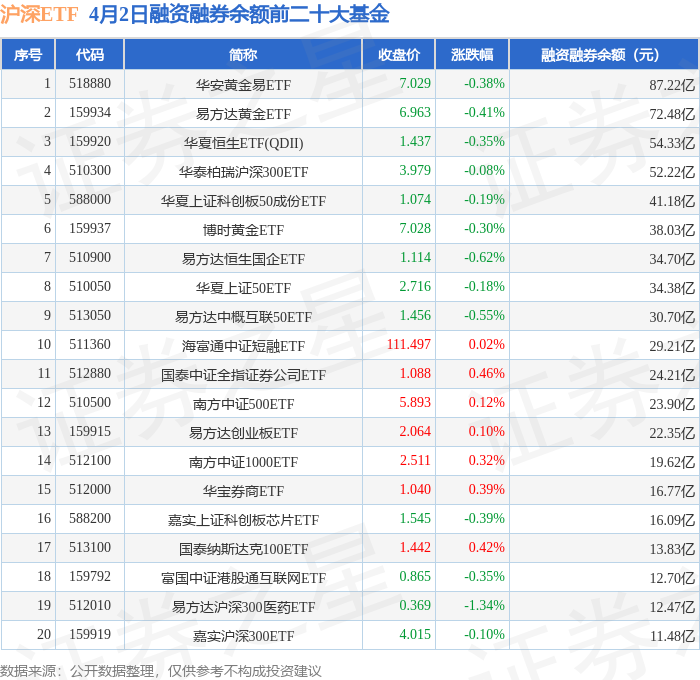Click fund name 易方达中概互联50ETF
The width and height of the screenshot is (700, 680).
tap(243, 317)
